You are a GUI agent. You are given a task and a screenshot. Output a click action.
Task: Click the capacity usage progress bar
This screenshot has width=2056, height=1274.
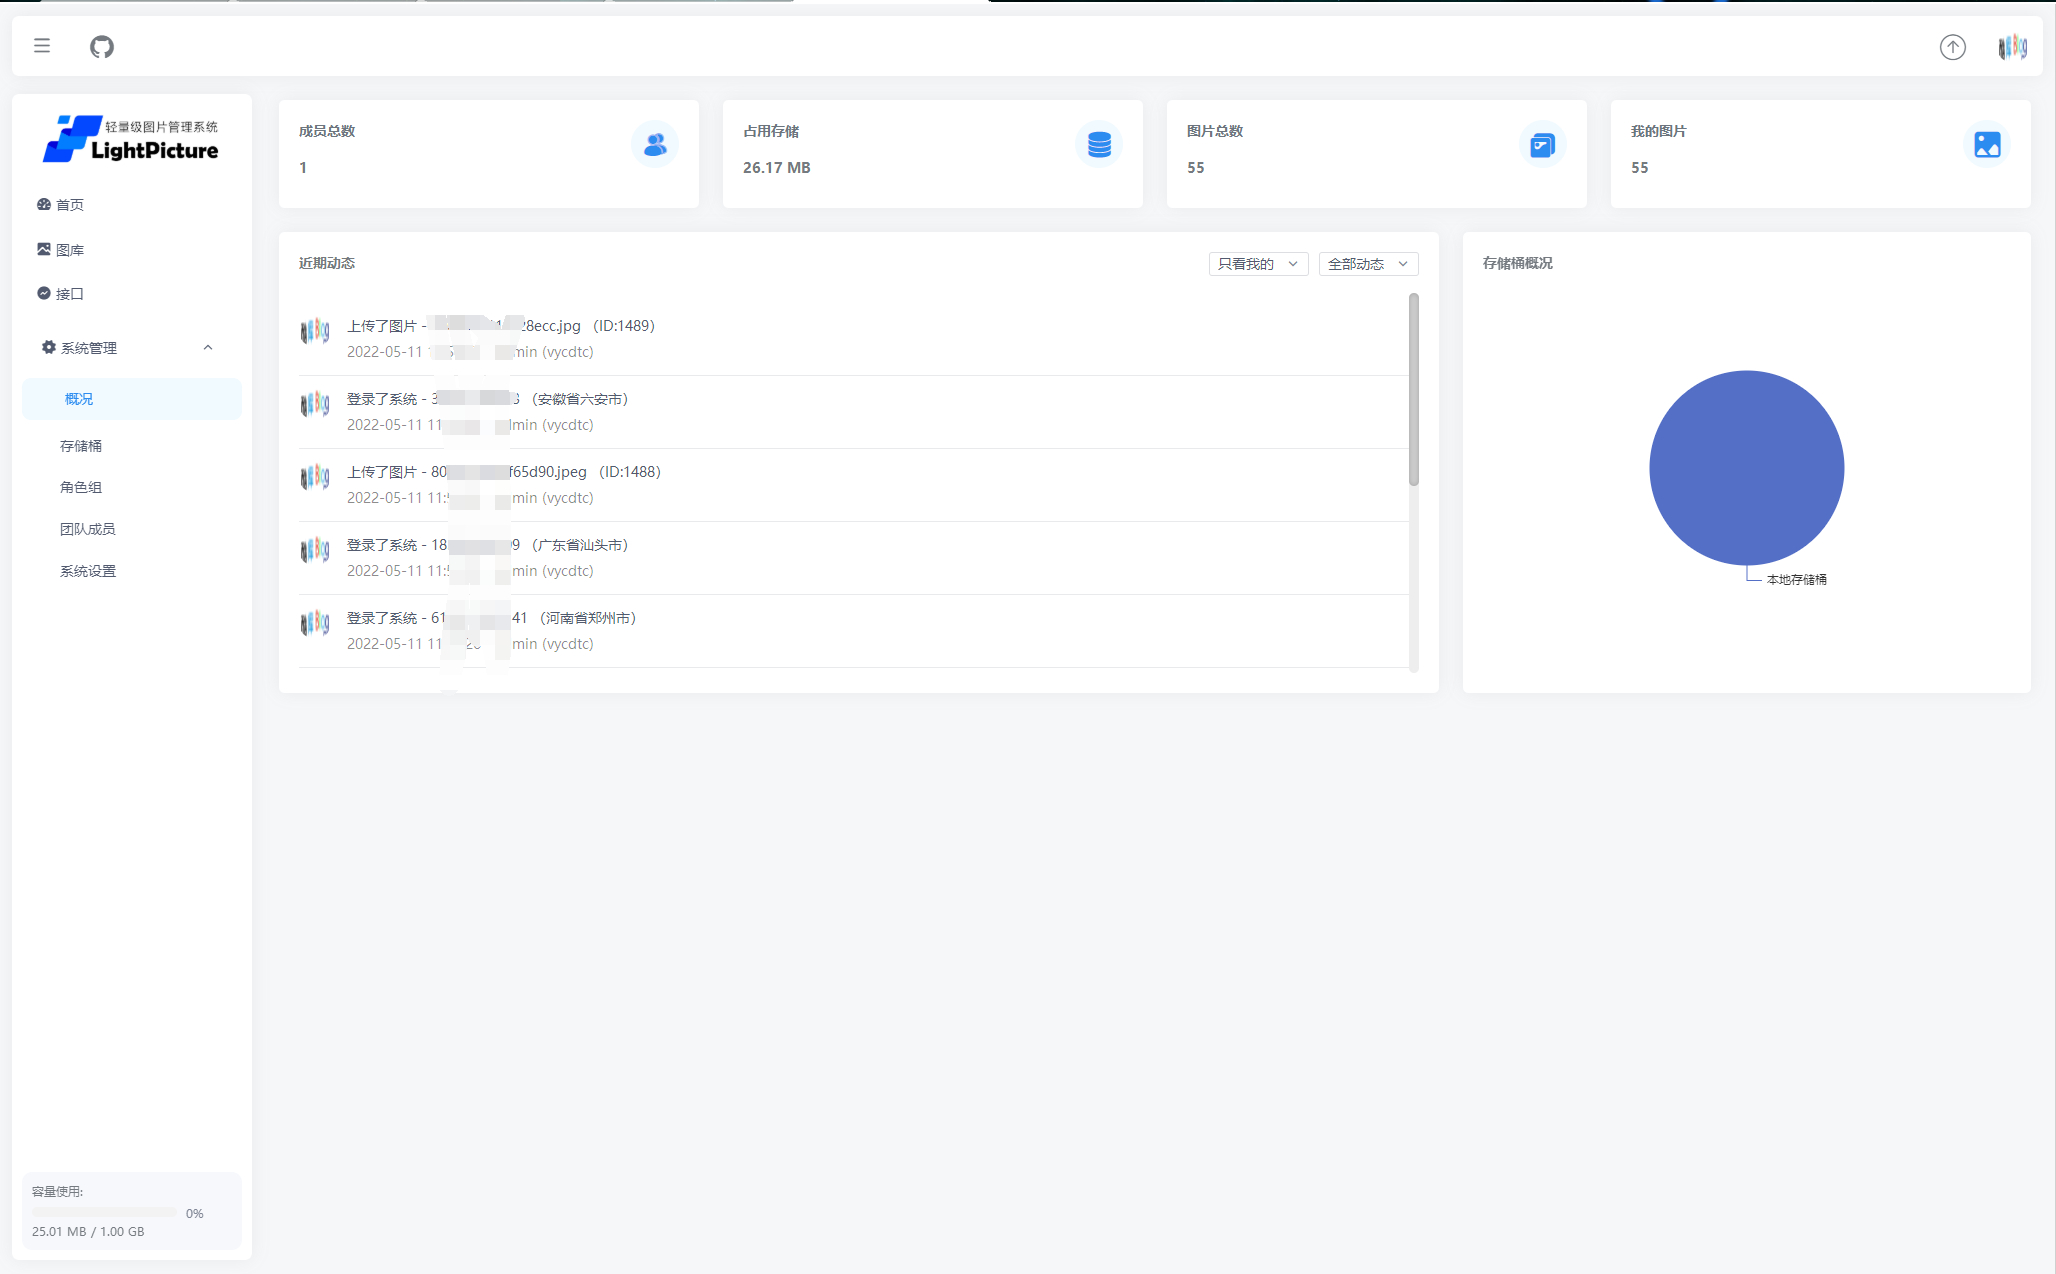click(104, 1213)
